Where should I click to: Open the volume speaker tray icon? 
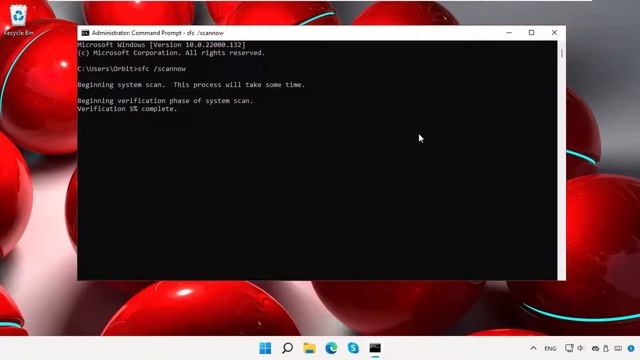tap(580, 348)
